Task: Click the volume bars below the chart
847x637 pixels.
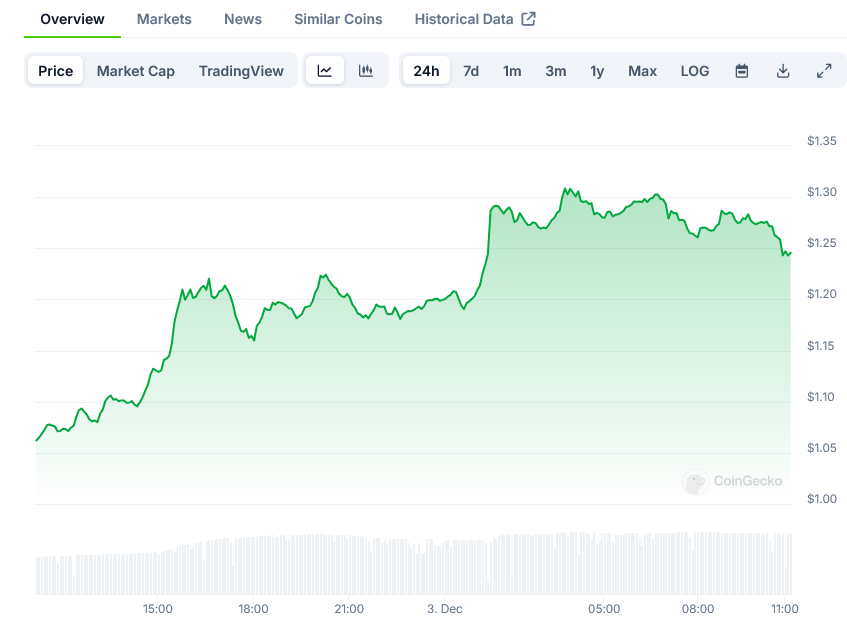Action: [400, 565]
